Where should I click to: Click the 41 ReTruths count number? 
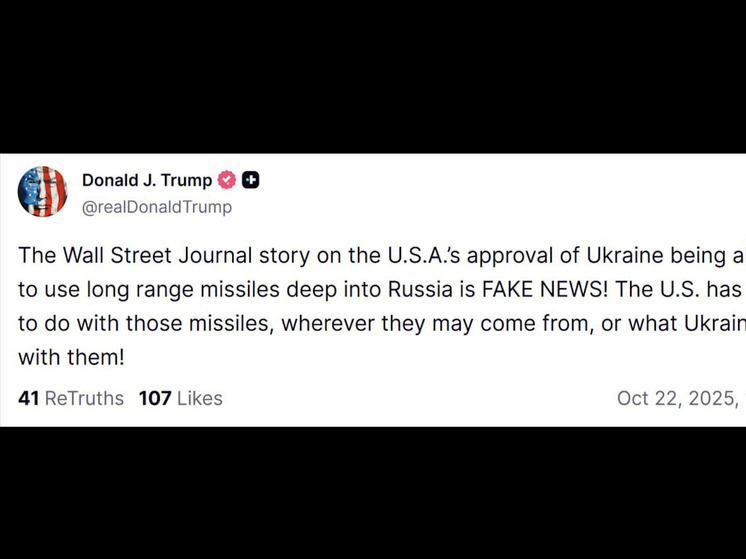(x=28, y=398)
